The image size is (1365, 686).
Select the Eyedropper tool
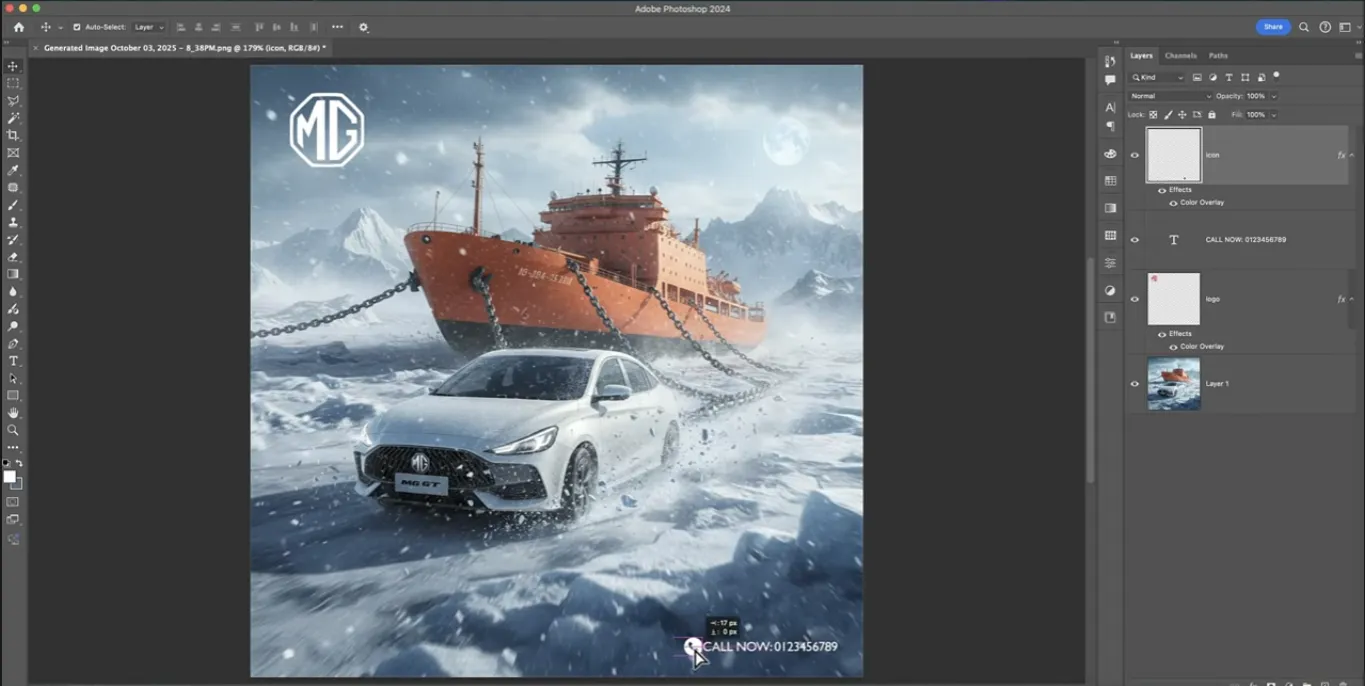13,170
